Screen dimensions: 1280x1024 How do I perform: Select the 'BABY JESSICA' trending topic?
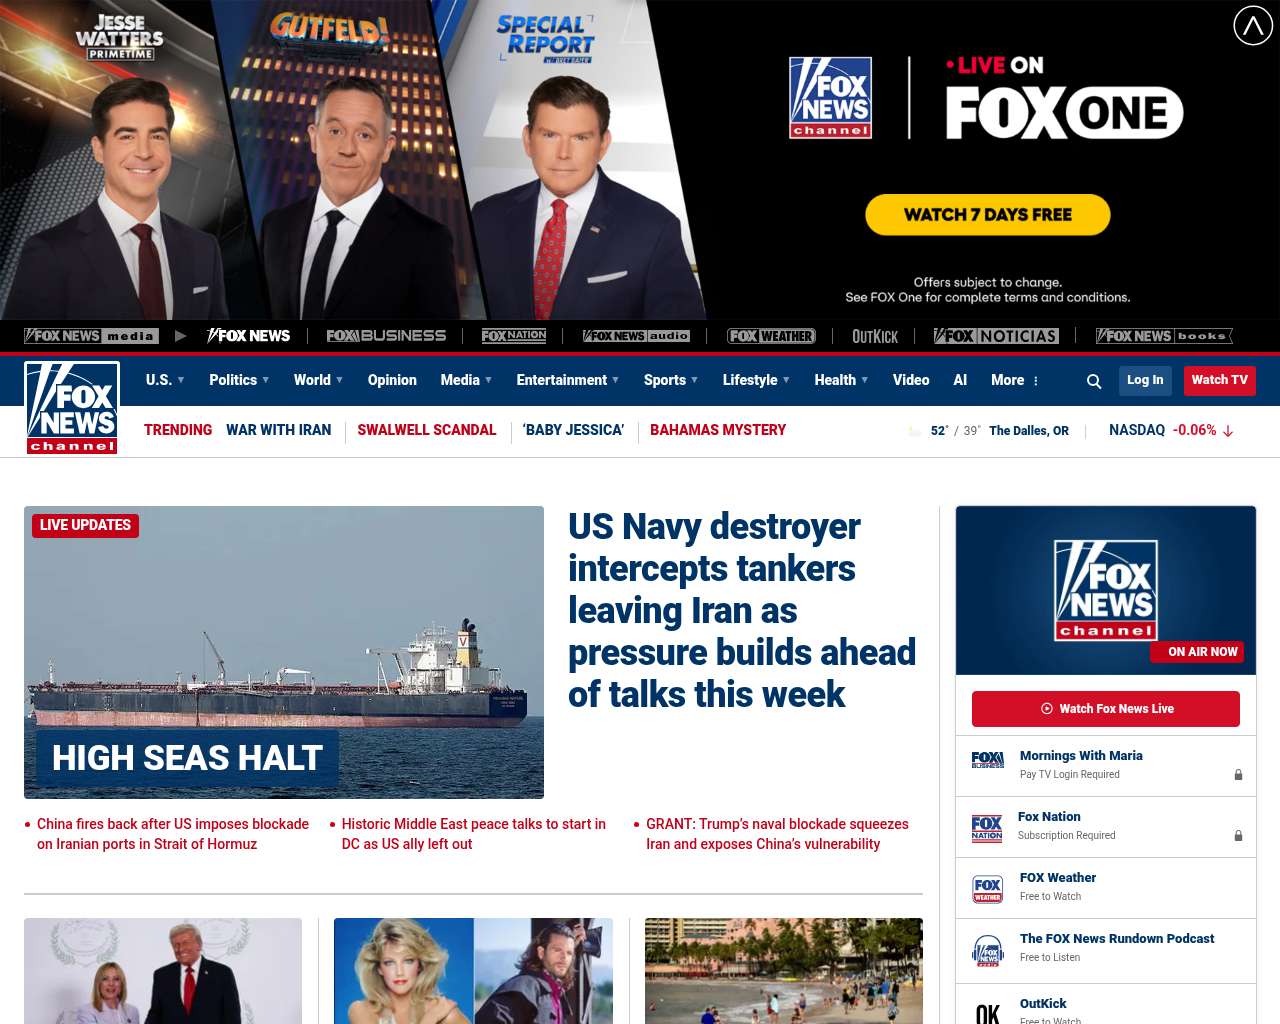[573, 430]
